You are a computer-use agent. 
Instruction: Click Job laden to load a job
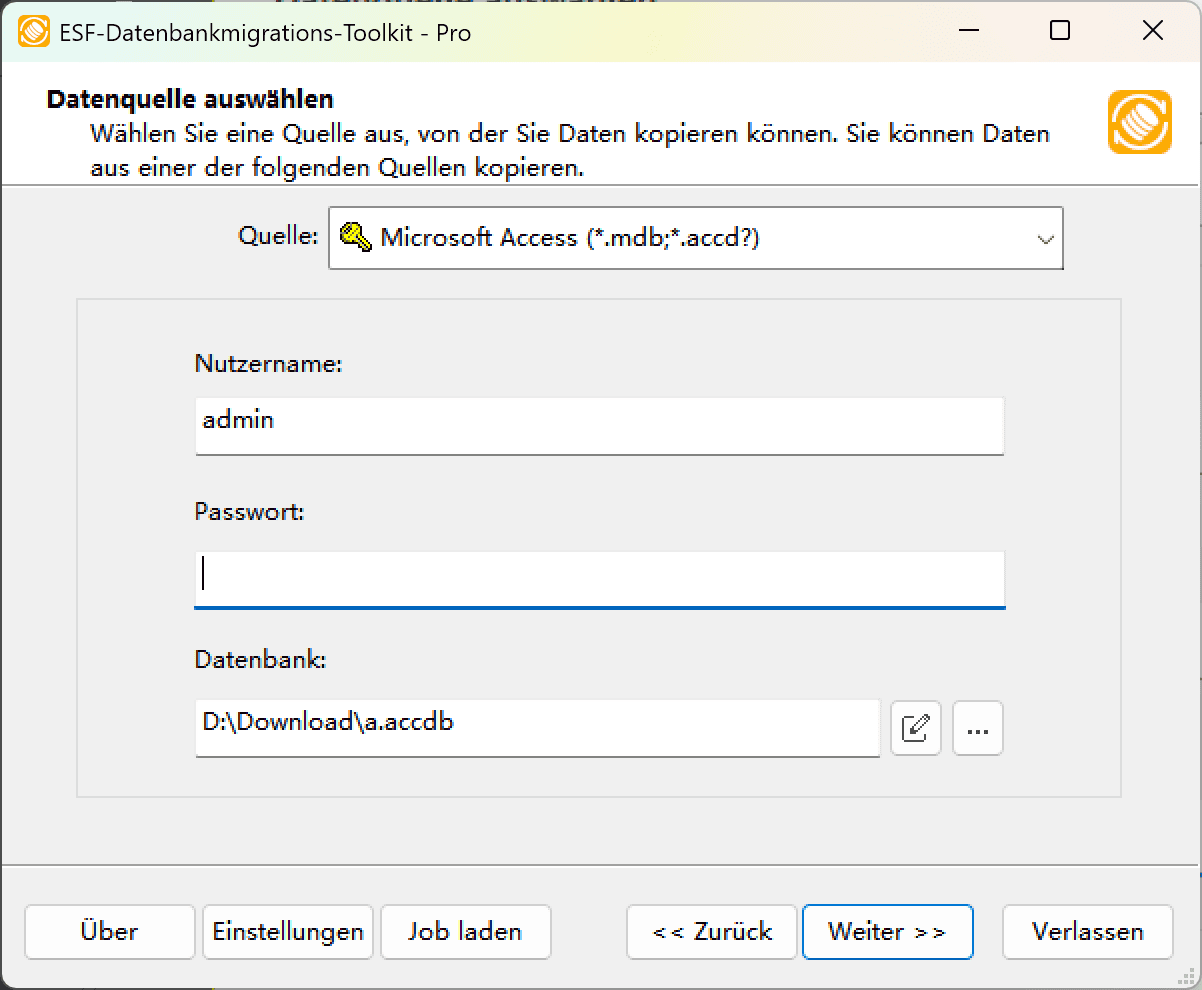[x=465, y=931]
